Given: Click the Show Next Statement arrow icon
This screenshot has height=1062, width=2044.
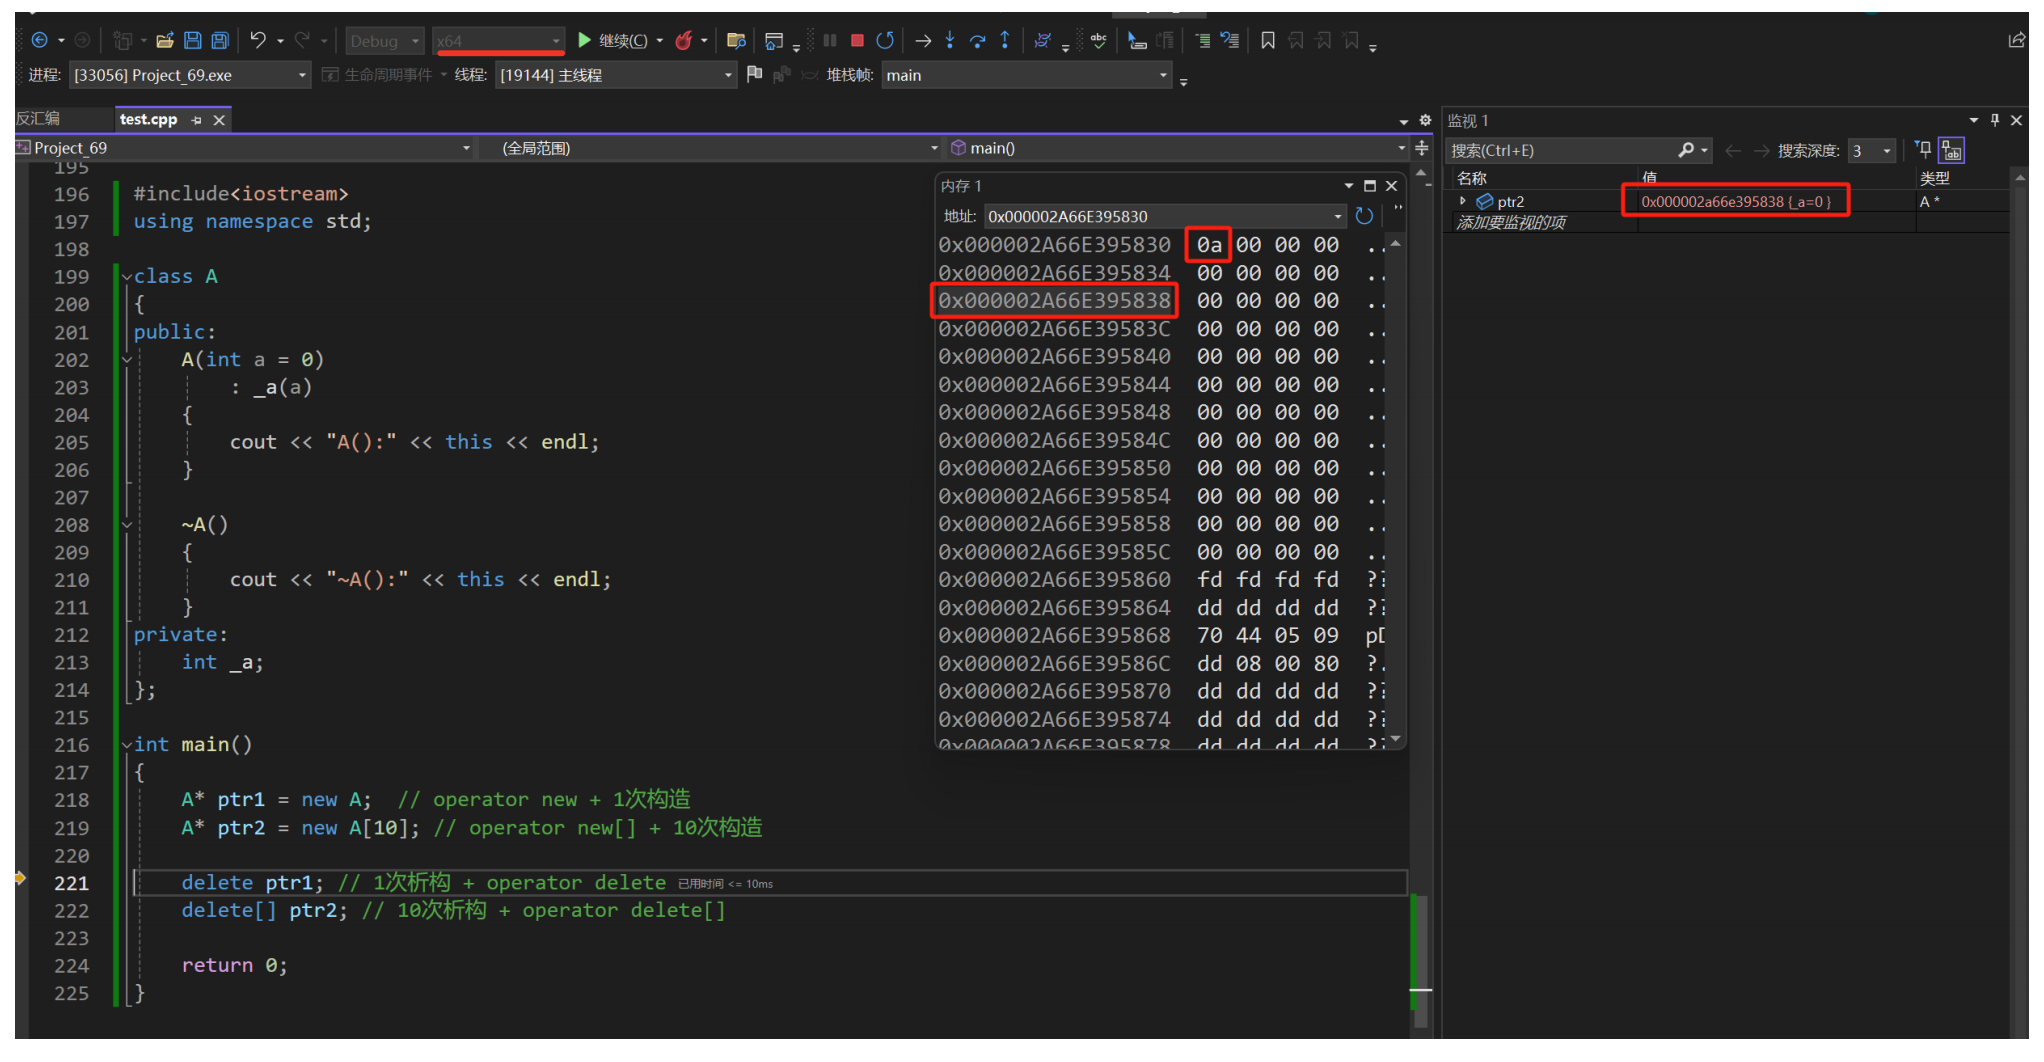Looking at the screenshot, I should click(923, 41).
